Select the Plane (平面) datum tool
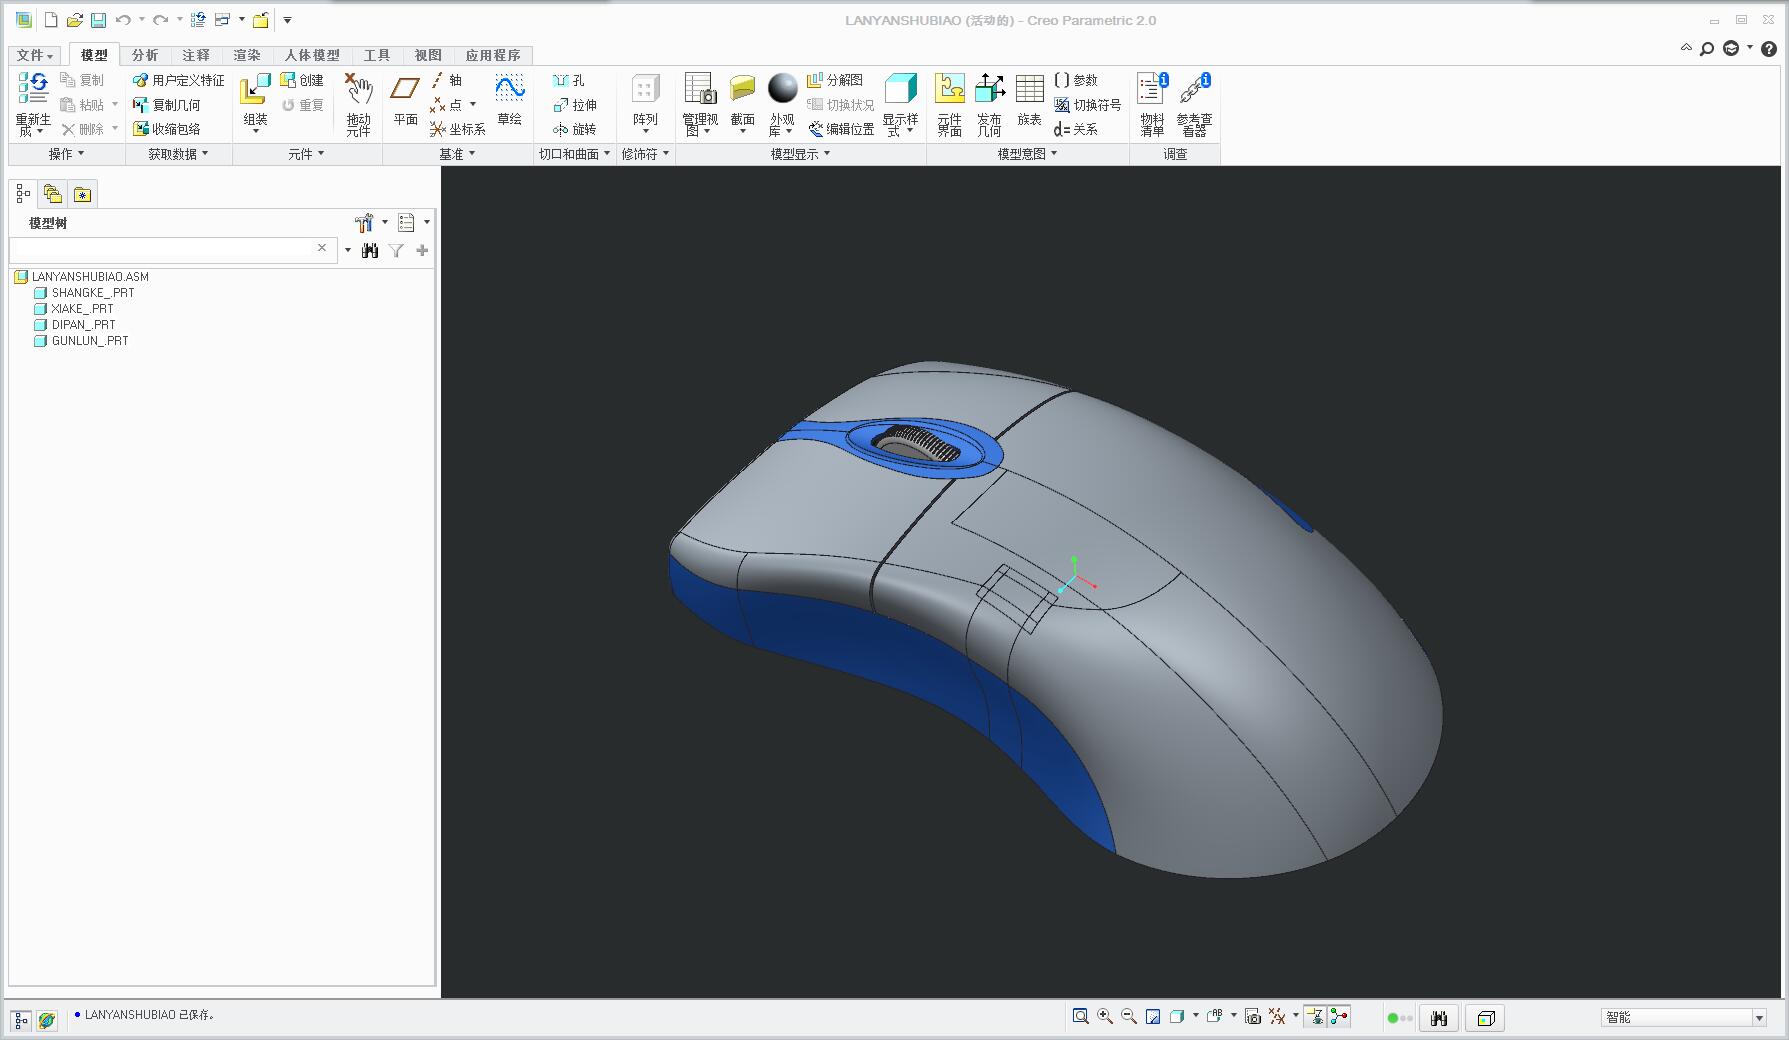 pyautogui.click(x=405, y=100)
